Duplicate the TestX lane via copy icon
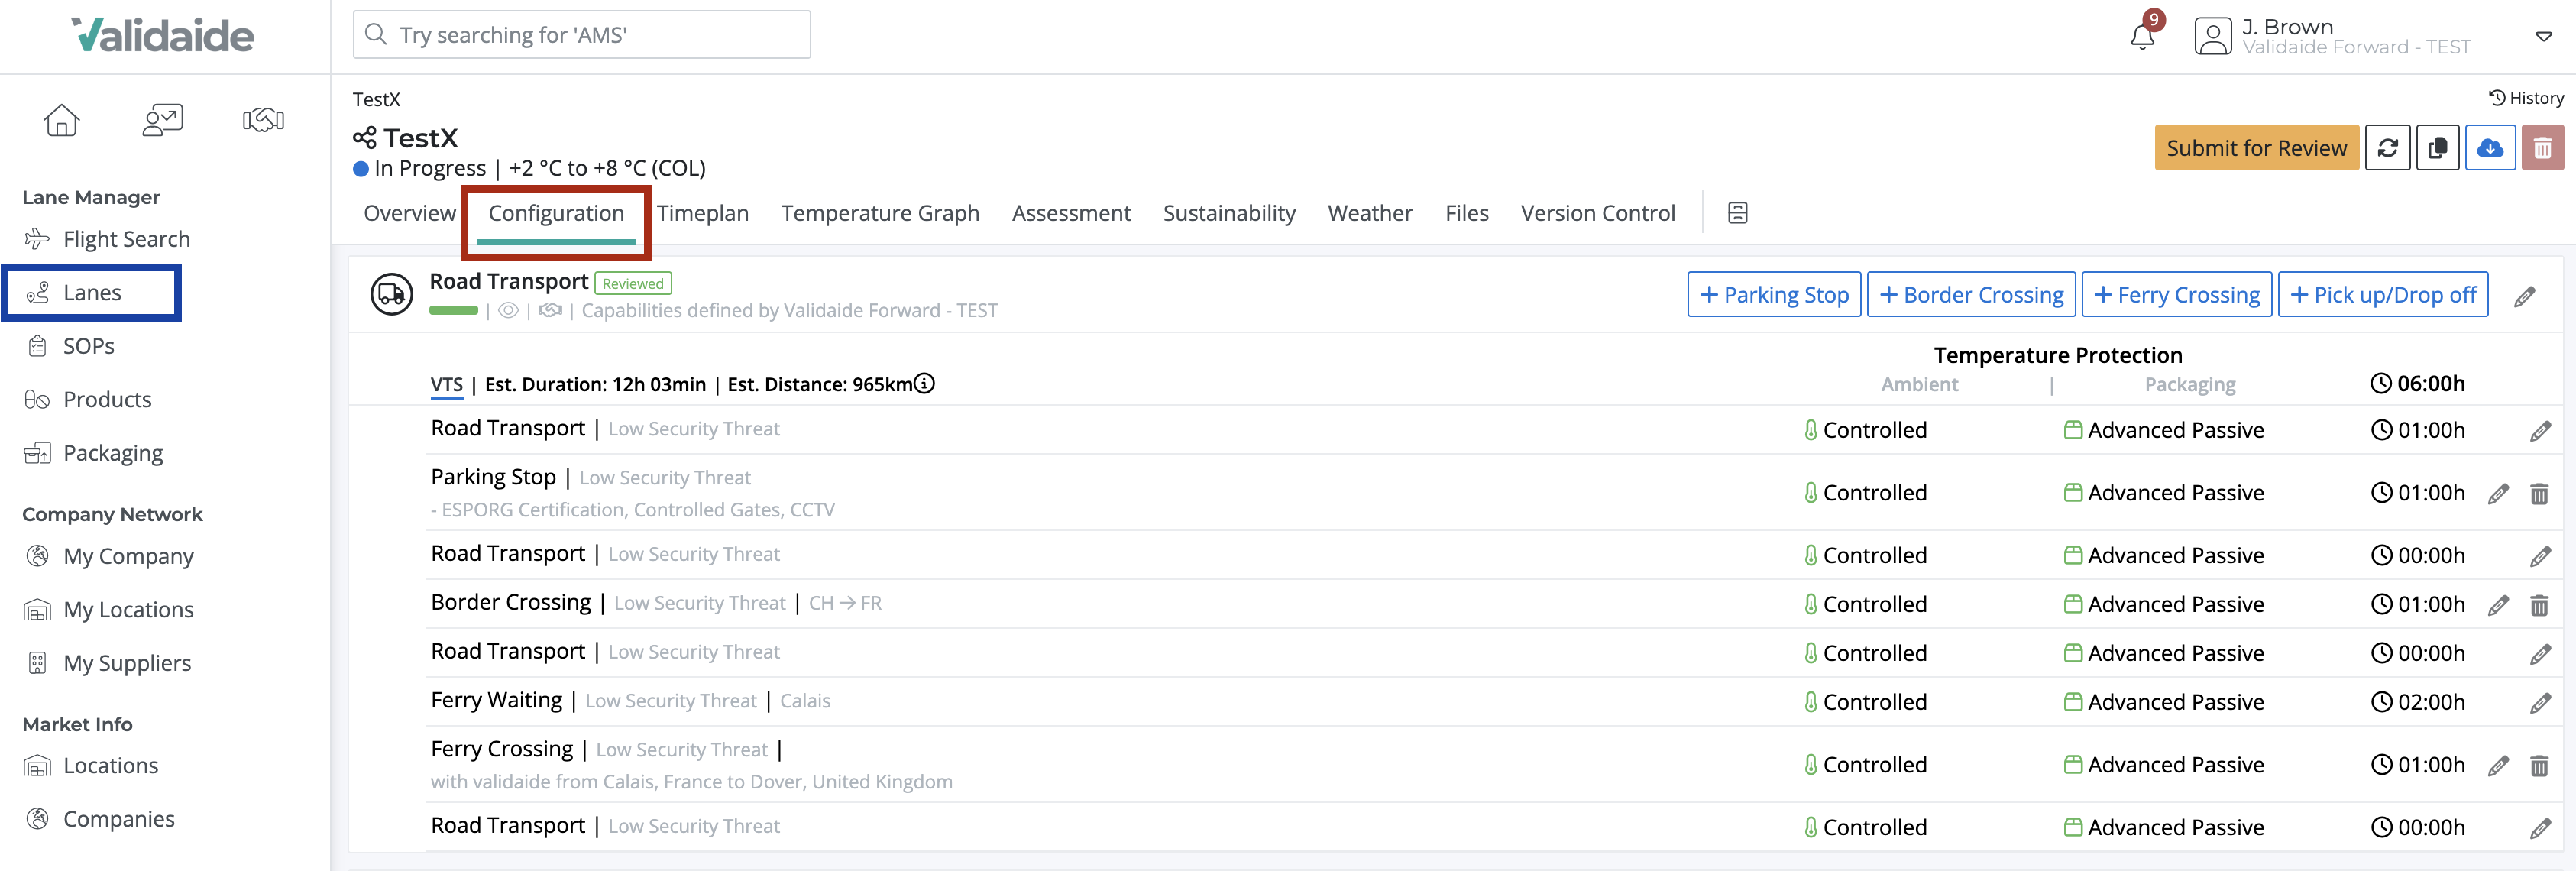 [2438, 147]
